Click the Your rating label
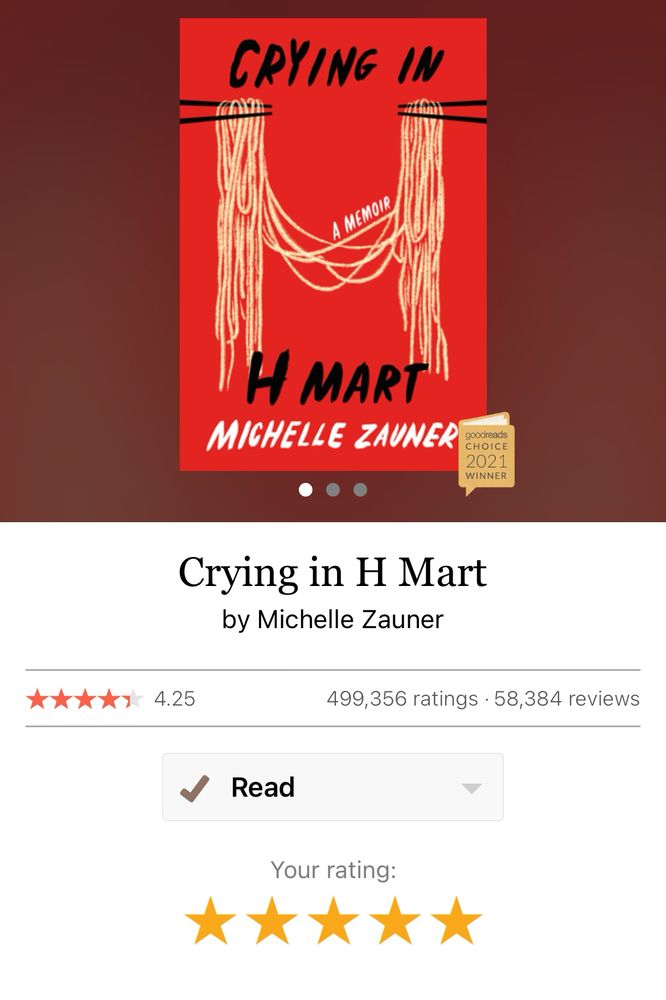This screenshot has height=1000, width=666. pos(333,870)
